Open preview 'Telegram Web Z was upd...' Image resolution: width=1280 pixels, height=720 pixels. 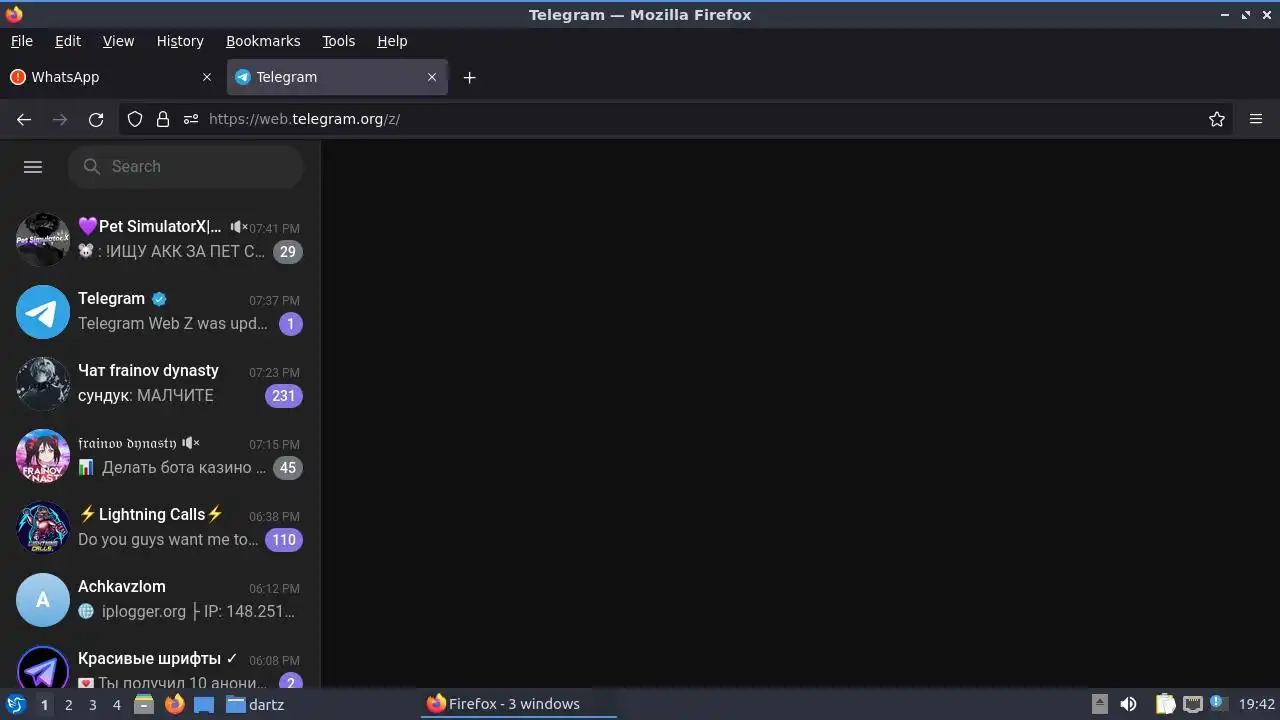(173, 324)
